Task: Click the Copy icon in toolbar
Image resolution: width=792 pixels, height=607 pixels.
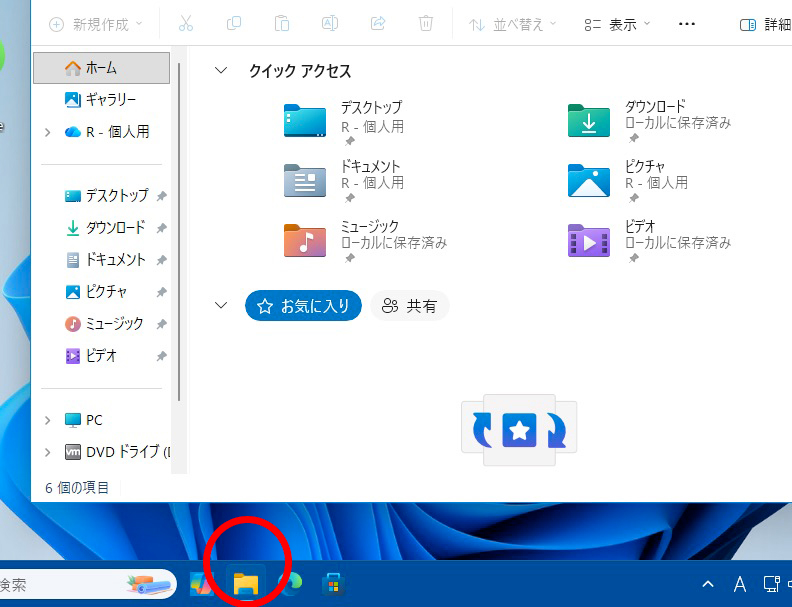Action: pyautogui.click(x=234, y=24)
